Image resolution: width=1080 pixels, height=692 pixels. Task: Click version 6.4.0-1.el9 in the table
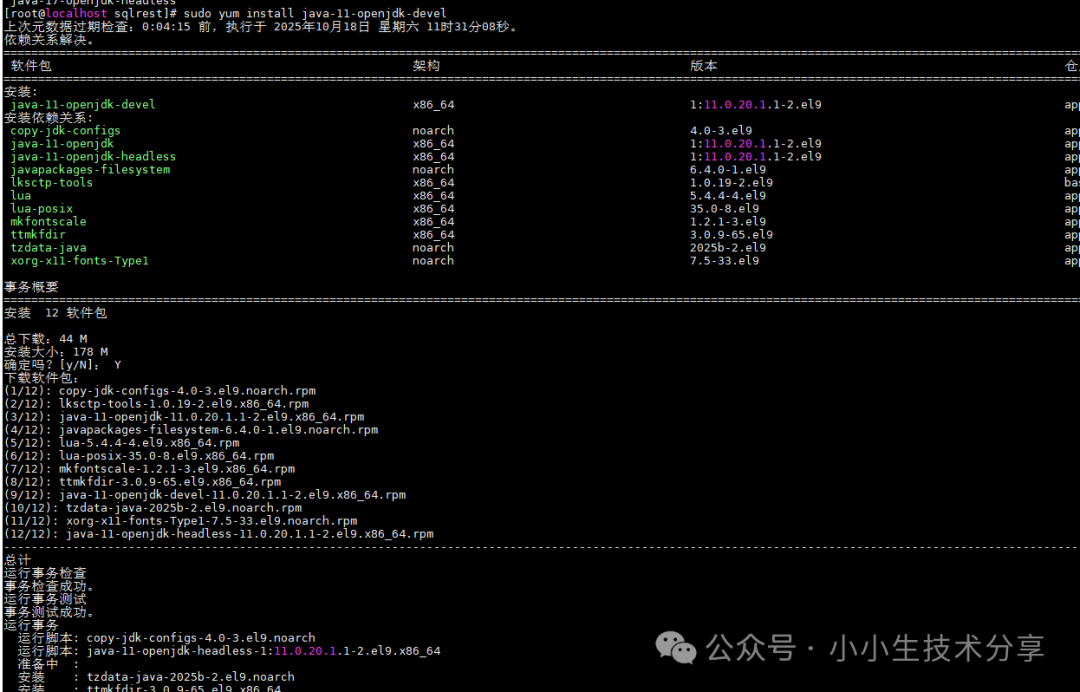[x=728, y=169]
